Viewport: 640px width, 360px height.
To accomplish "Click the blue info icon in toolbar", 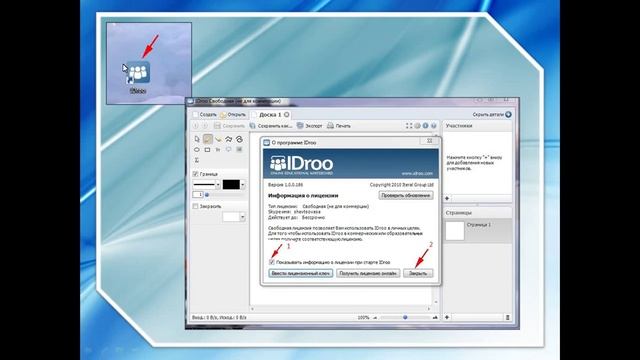I will tap(425, 126).
